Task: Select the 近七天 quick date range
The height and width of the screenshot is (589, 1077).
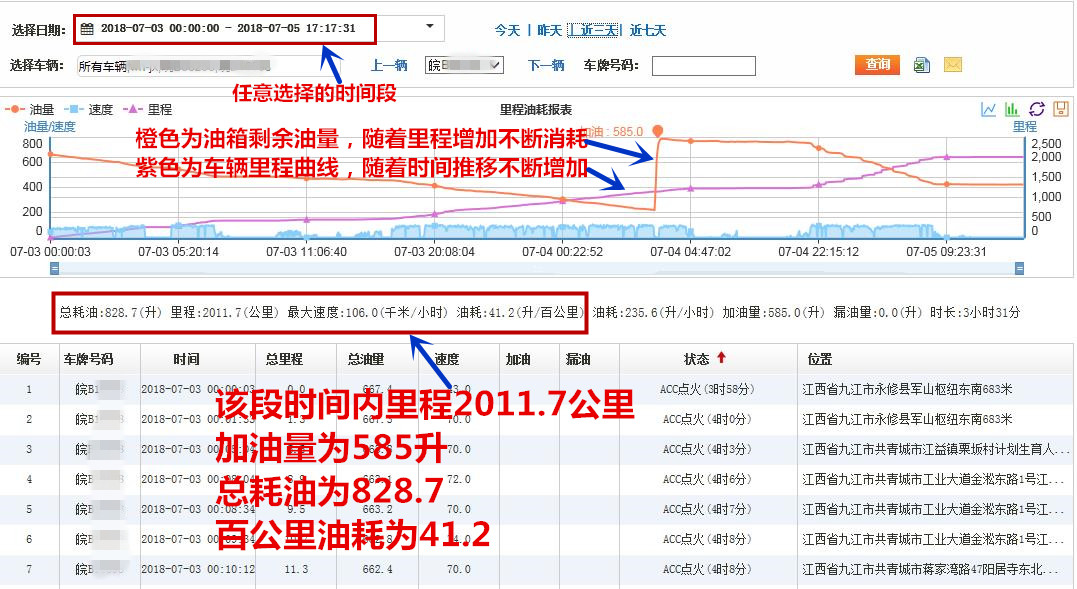Action: 647,30
